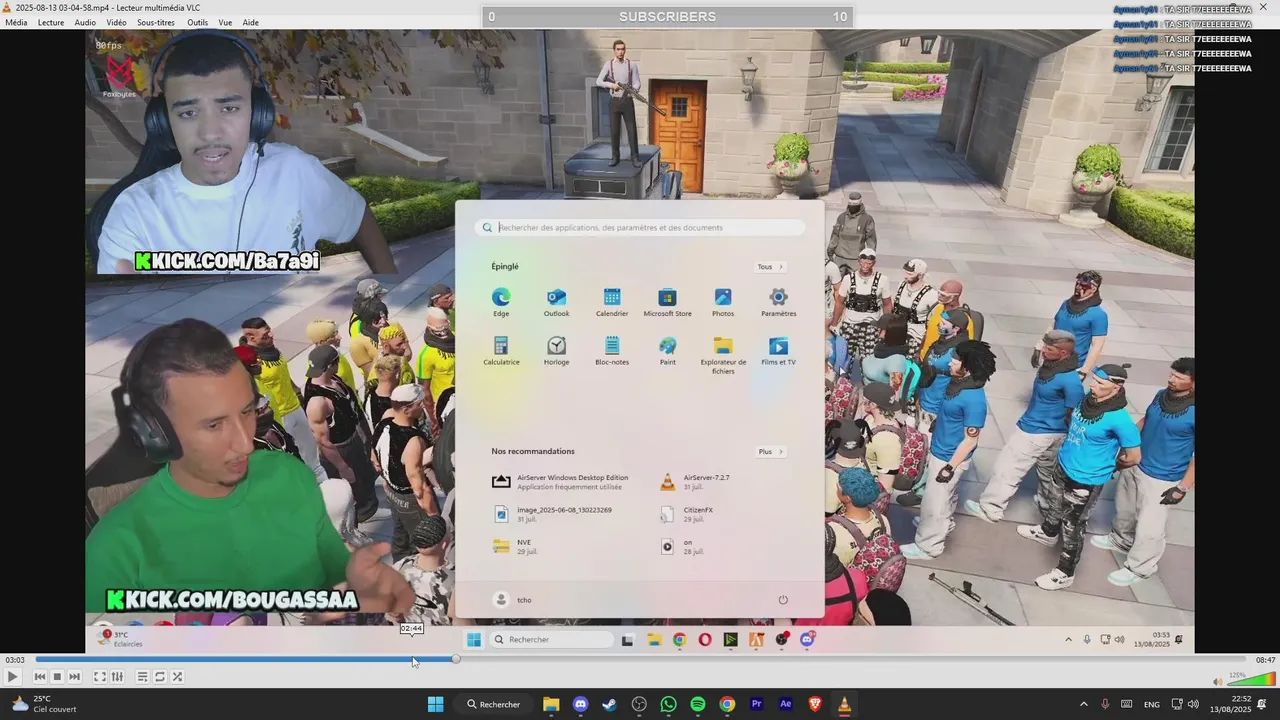
Task: Toggle loop mode in VLC
Action: [159, 677]
